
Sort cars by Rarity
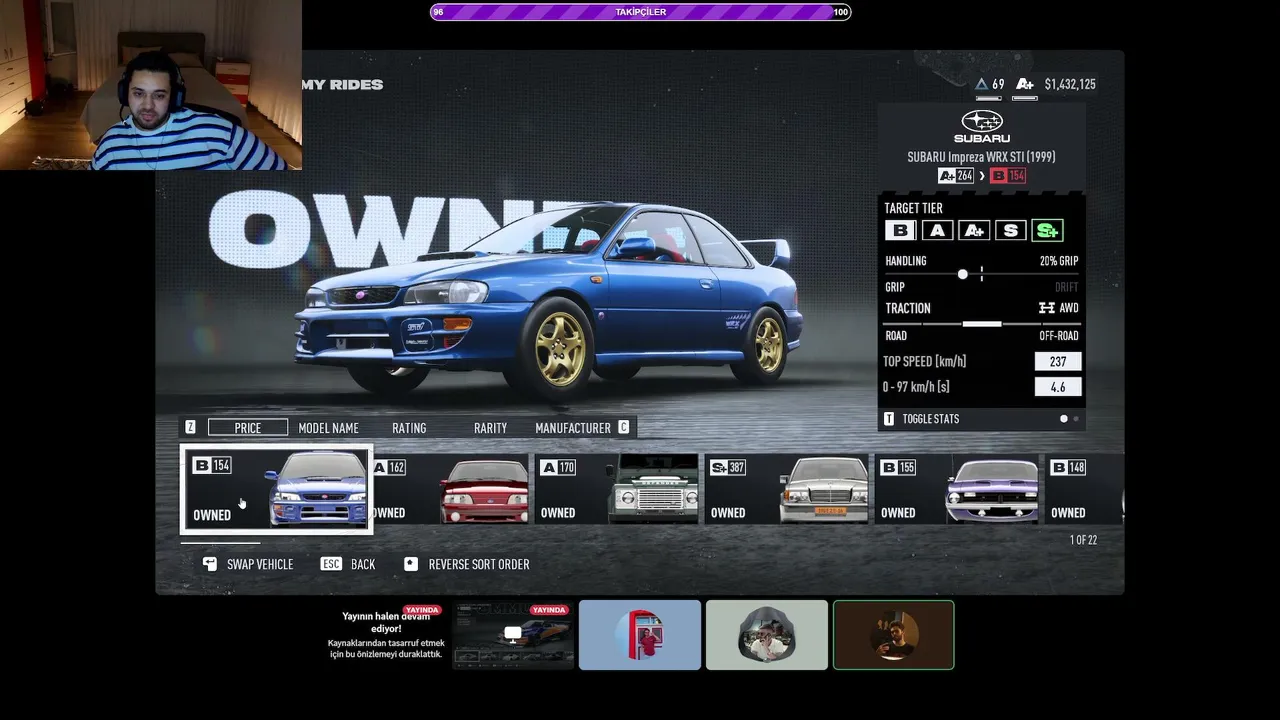[x=490, y=428]
